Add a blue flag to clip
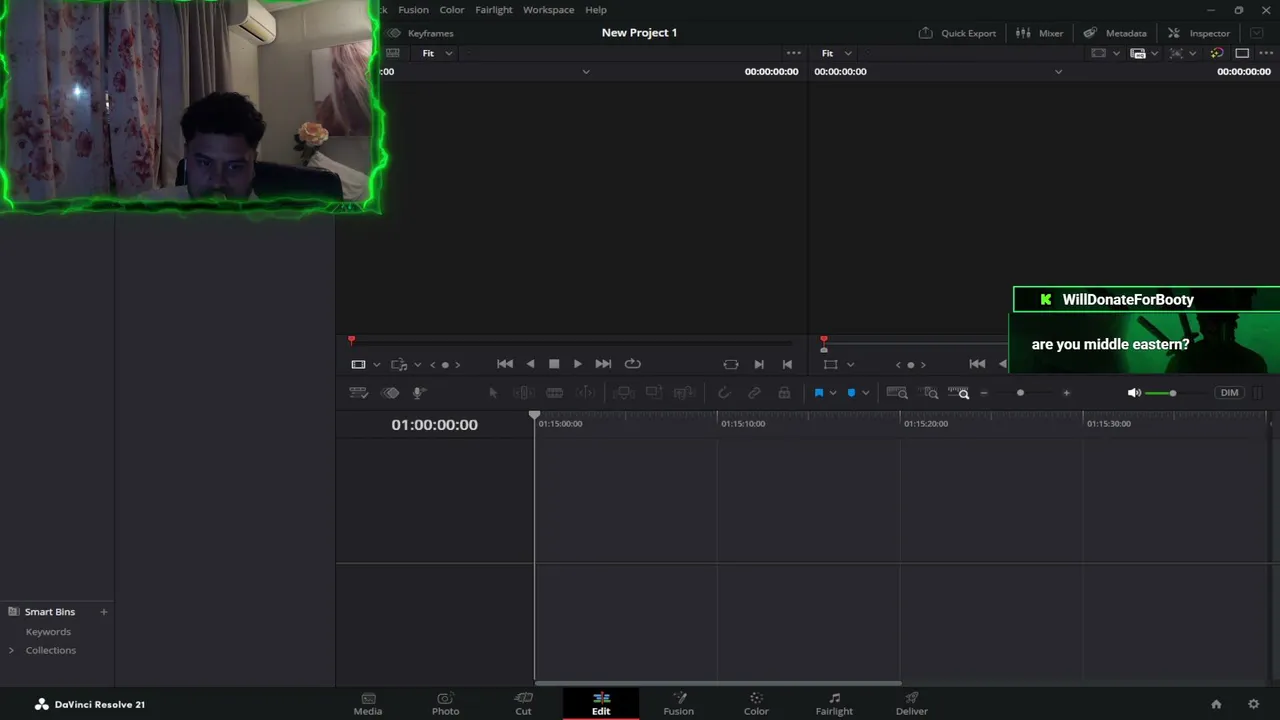This screenshot has width=1280, height=720. (x=818, y=393)
